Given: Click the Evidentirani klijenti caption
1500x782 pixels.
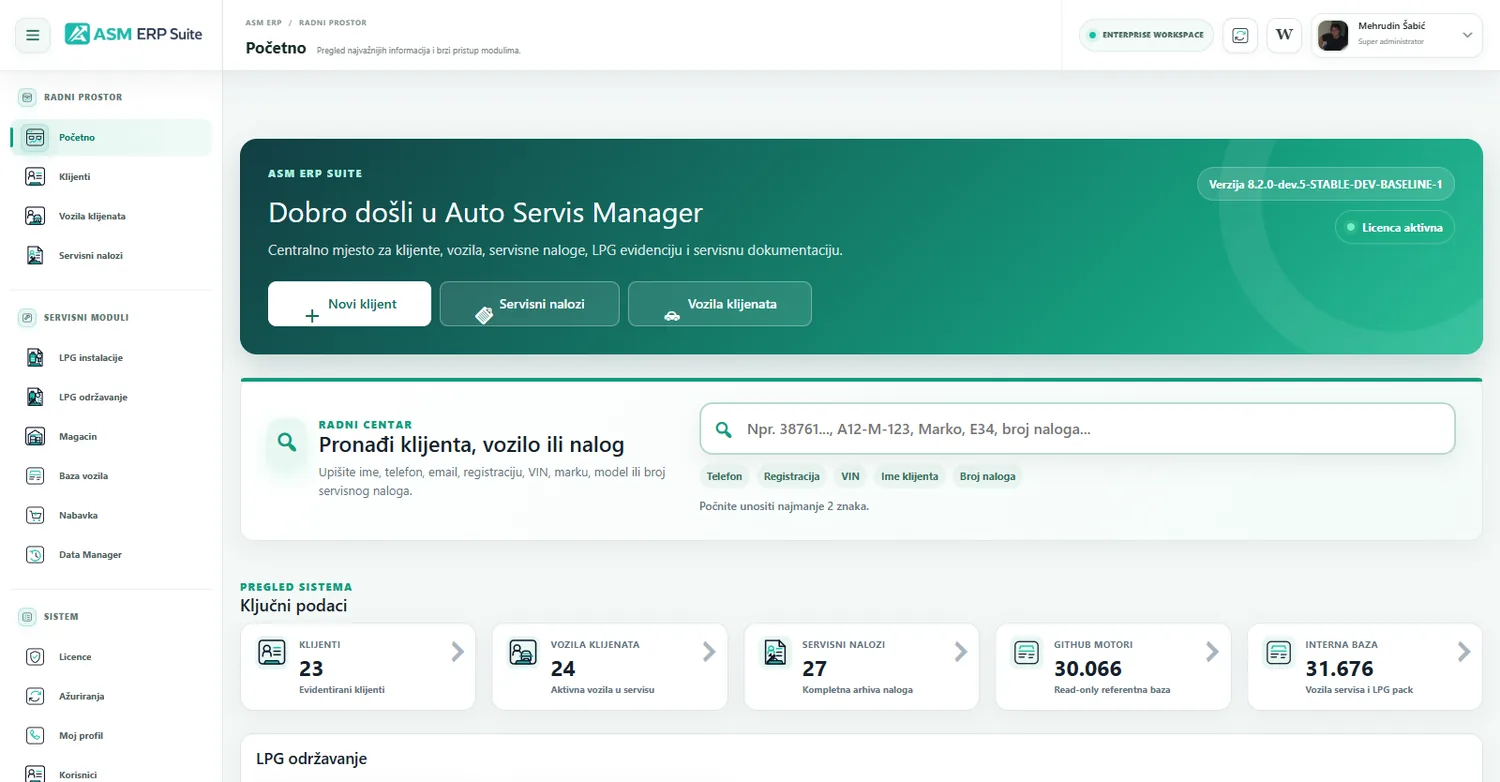Looking at the screenshot, I should pyautogui.click(x=342, y=690).
